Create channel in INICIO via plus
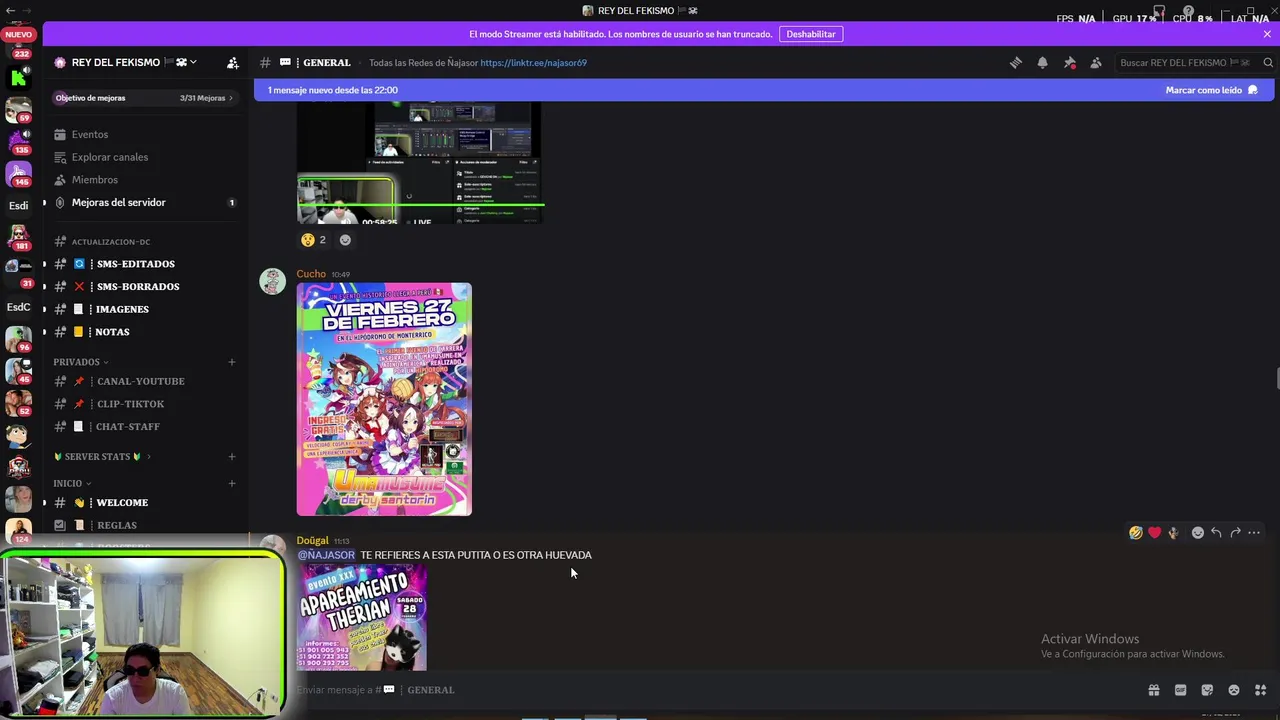Viewport: 1280px width, 720px height. 231,484
